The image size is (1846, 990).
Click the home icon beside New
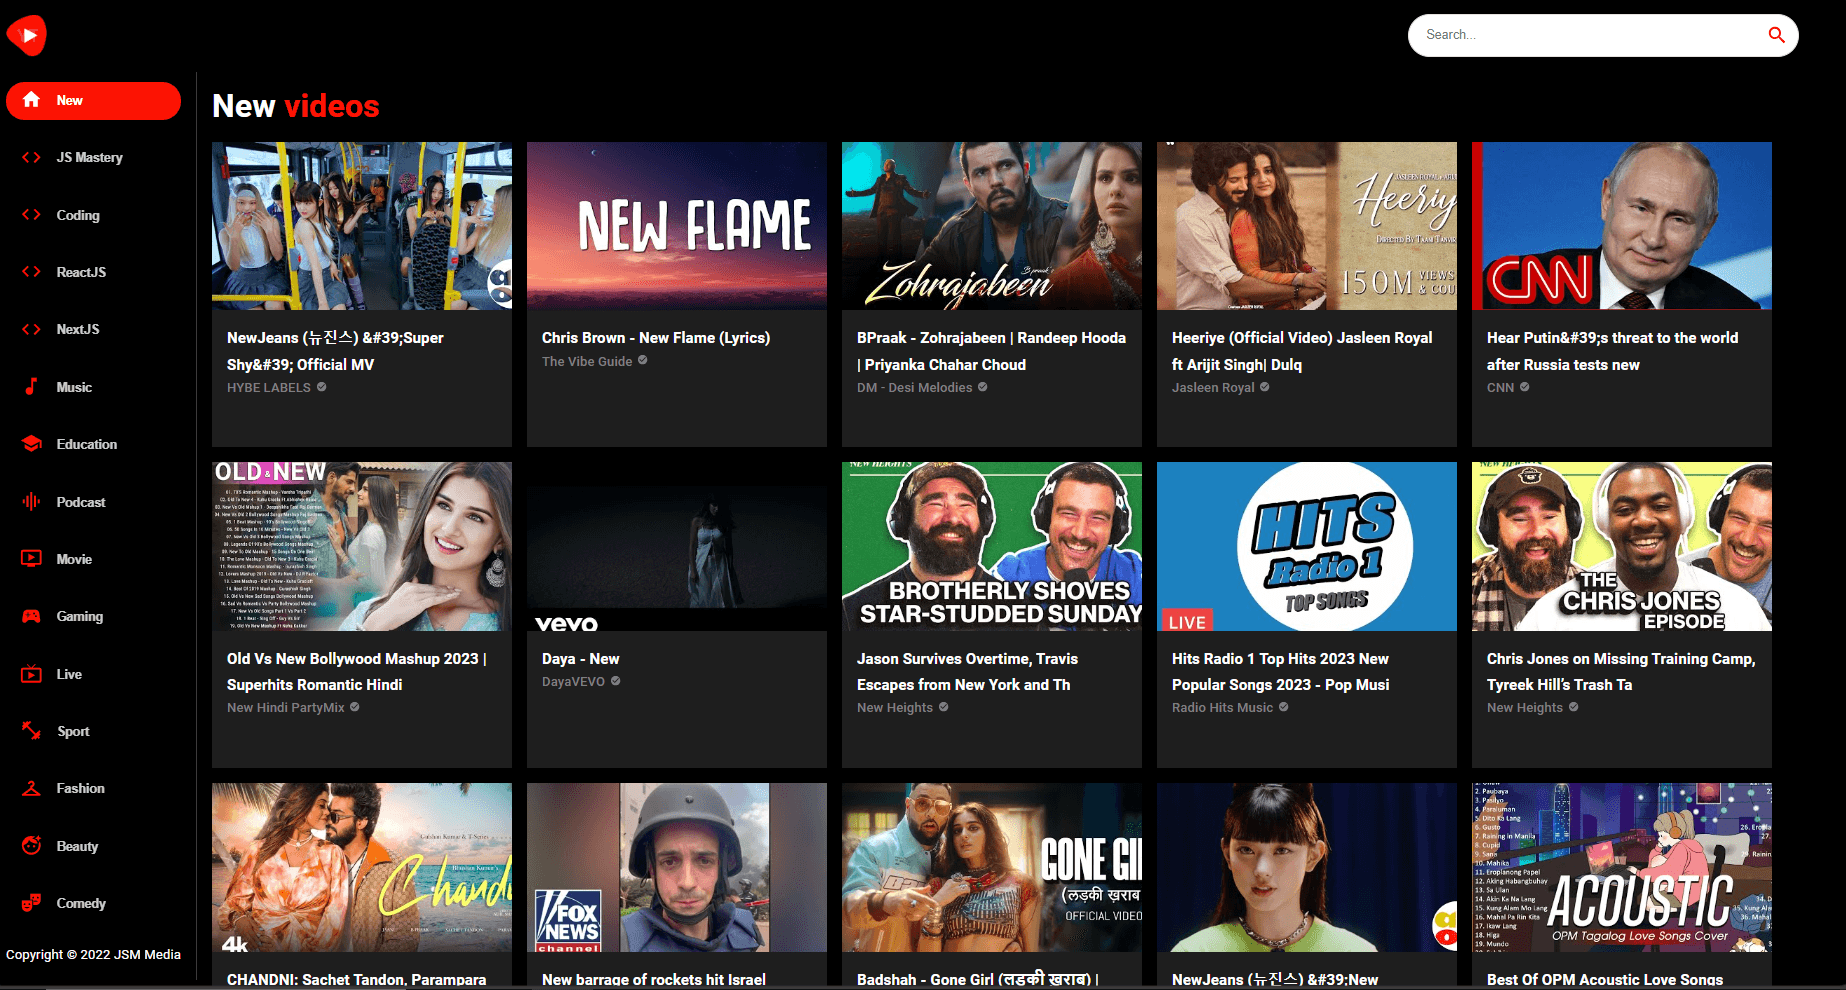point(32,100)
